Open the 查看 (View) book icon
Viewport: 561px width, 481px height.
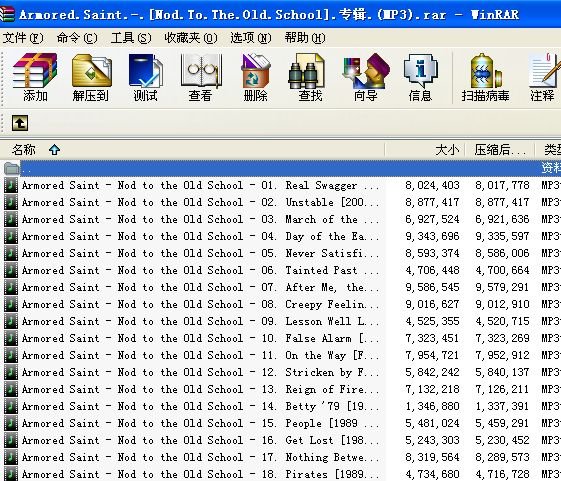click(201, 77)
